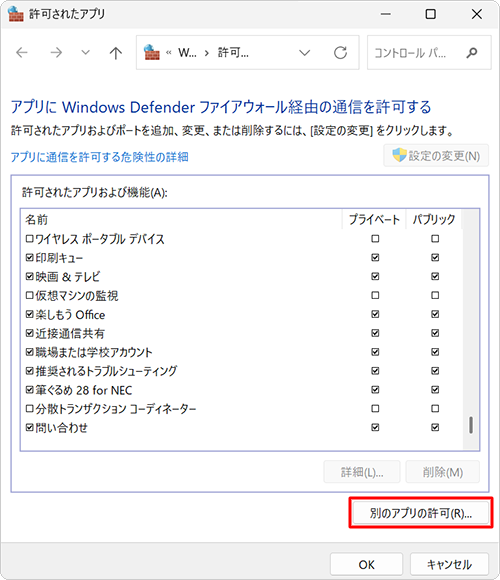The image size is (500, 580).
Task: Toggle public checkbox for 分散トランザクション コーディネーター
Action: 435,408
